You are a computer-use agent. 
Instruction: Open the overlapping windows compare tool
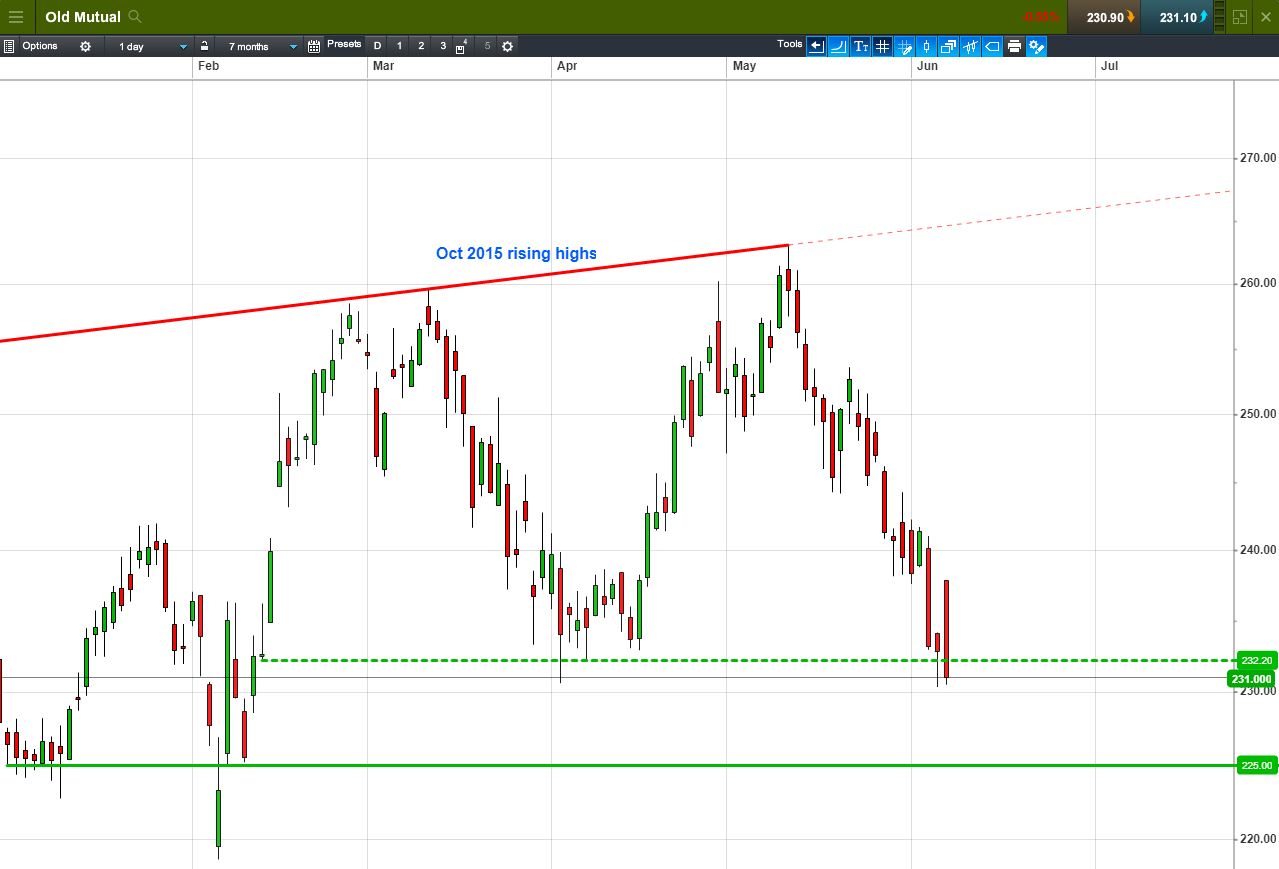(x=948, y=46)
